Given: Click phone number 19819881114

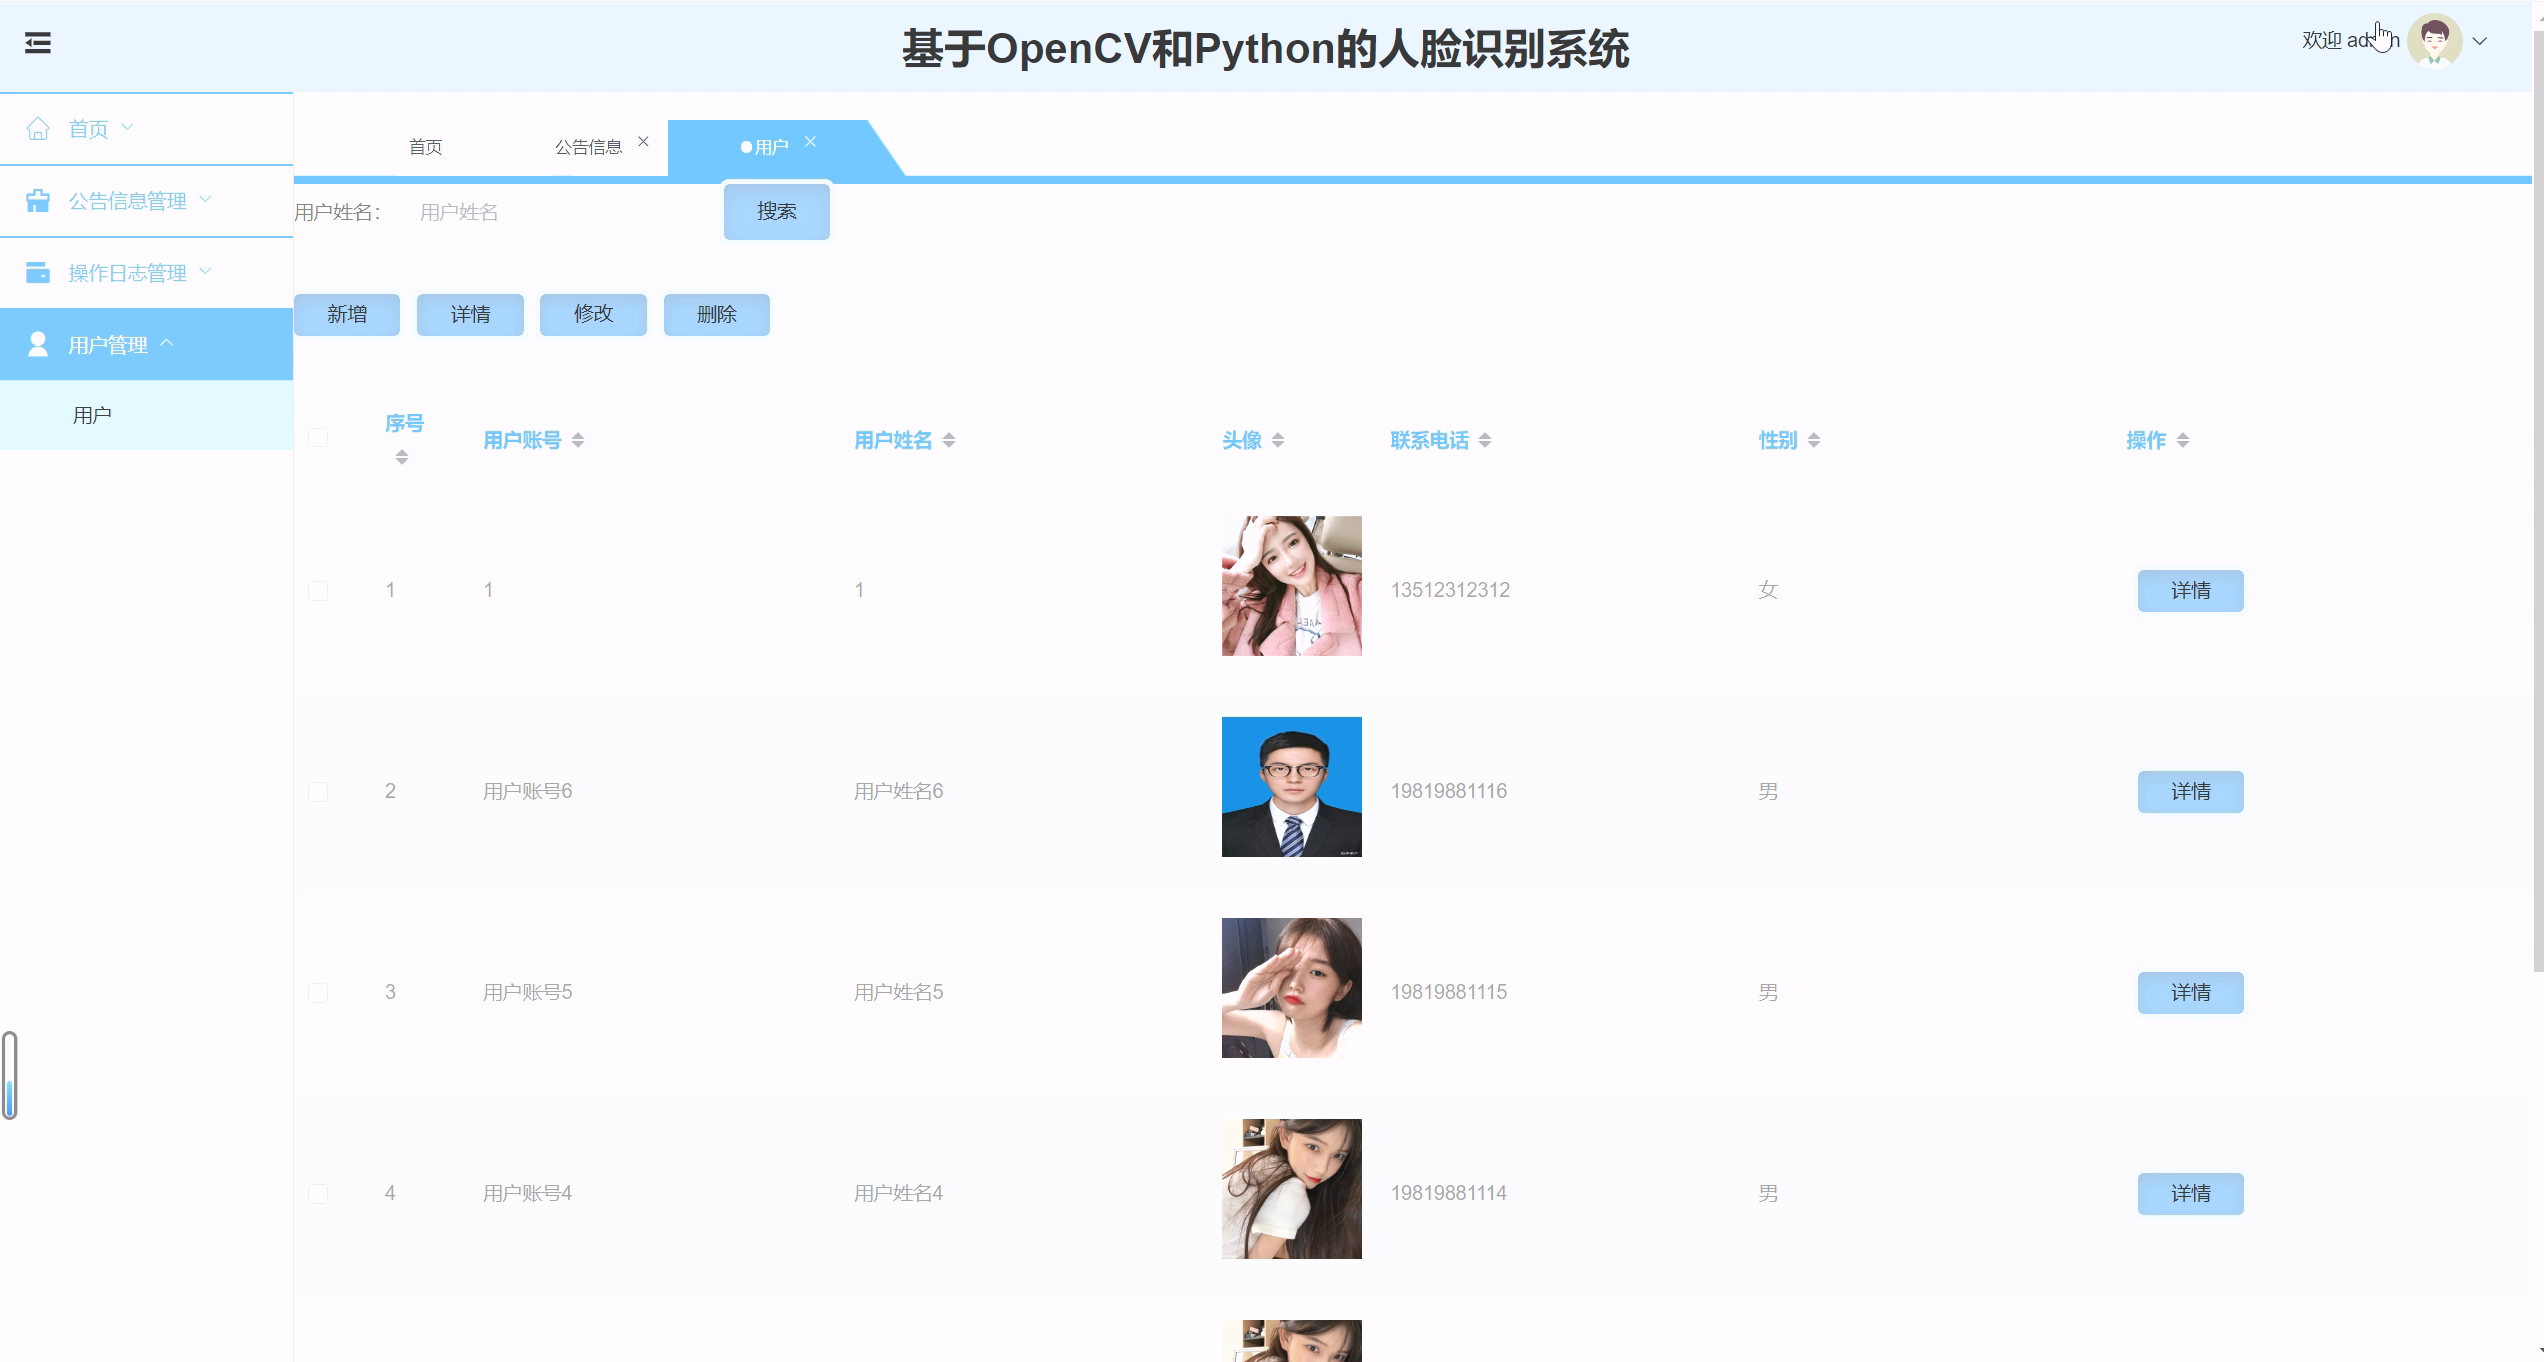Looking at the screenshot, I should pyautogui.click(x=1449, y=1193).
